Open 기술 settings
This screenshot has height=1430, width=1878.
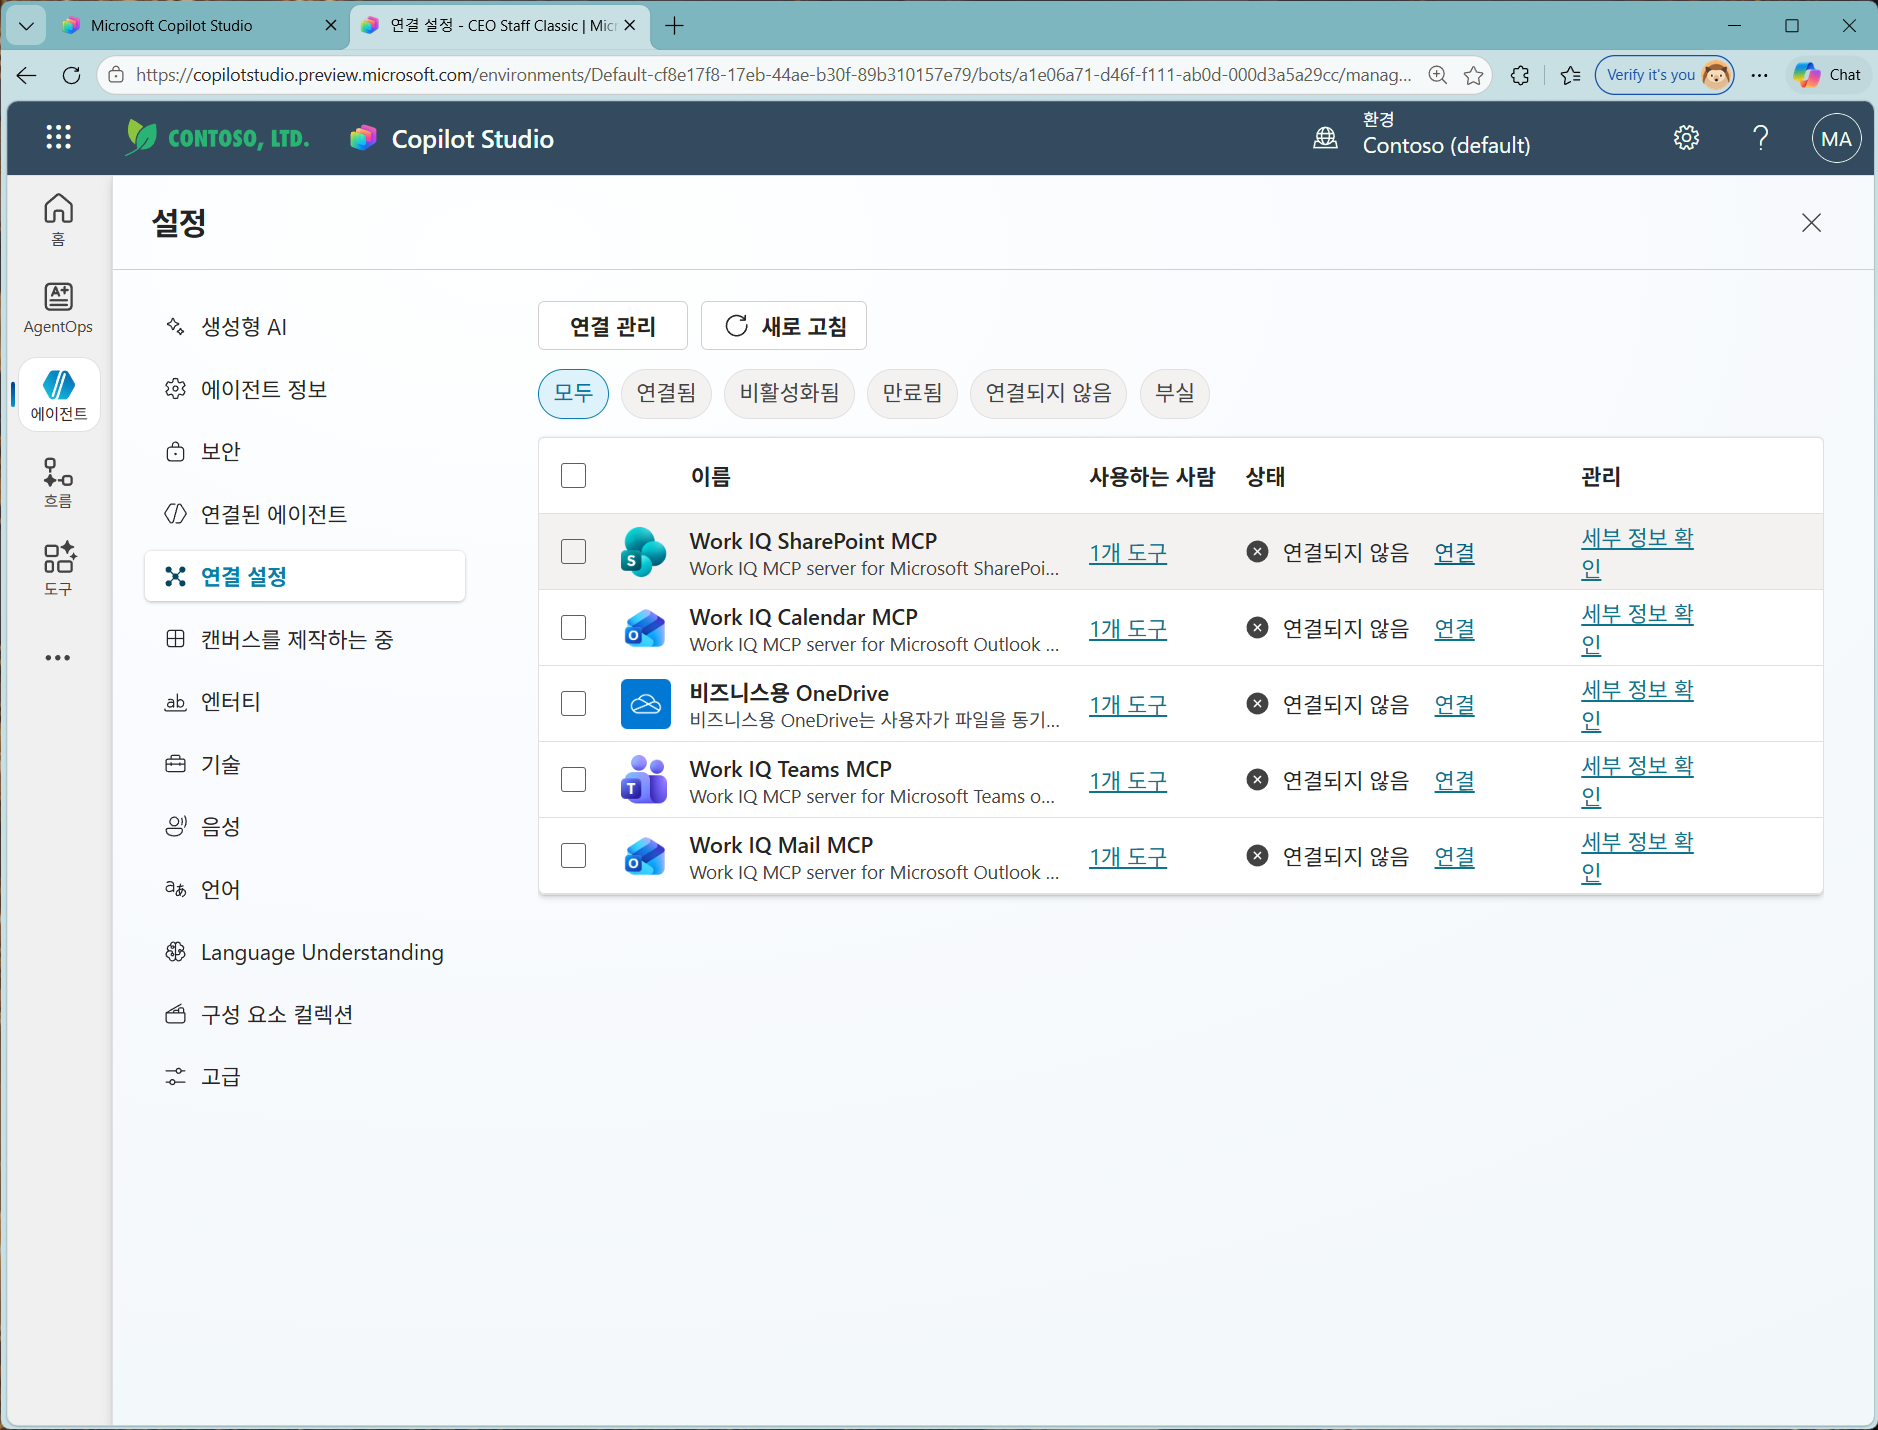click(305, 764)
